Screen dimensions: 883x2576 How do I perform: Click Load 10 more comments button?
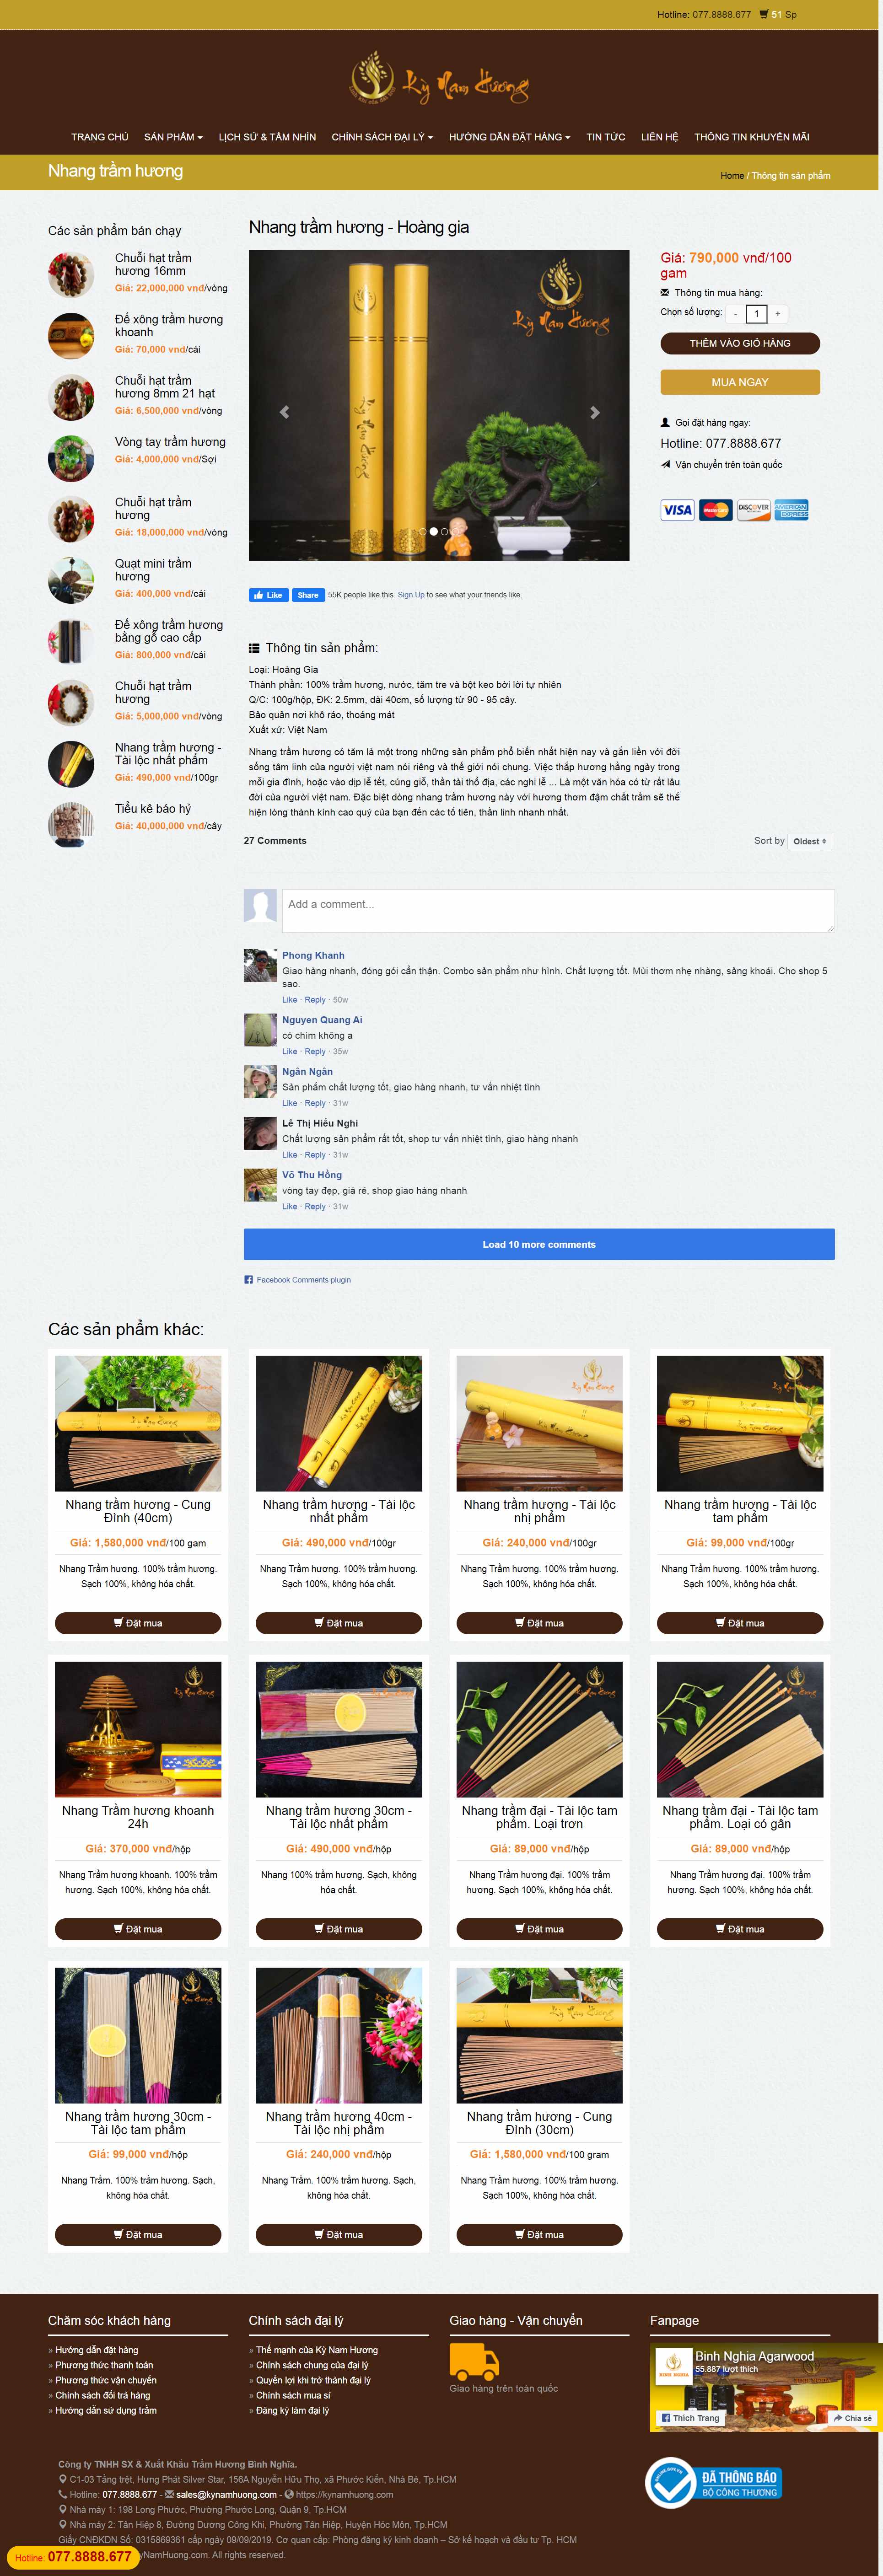coord(539,1244)
